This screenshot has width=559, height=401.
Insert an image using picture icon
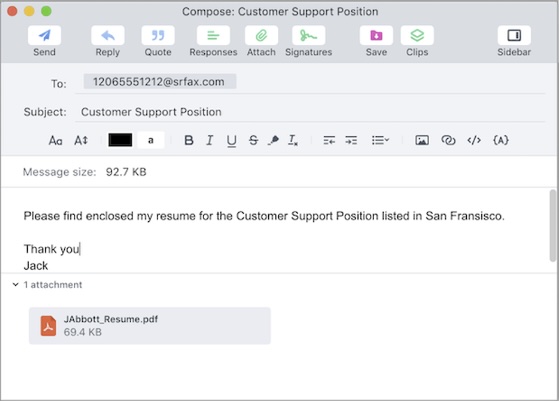(x=422, y=140)
